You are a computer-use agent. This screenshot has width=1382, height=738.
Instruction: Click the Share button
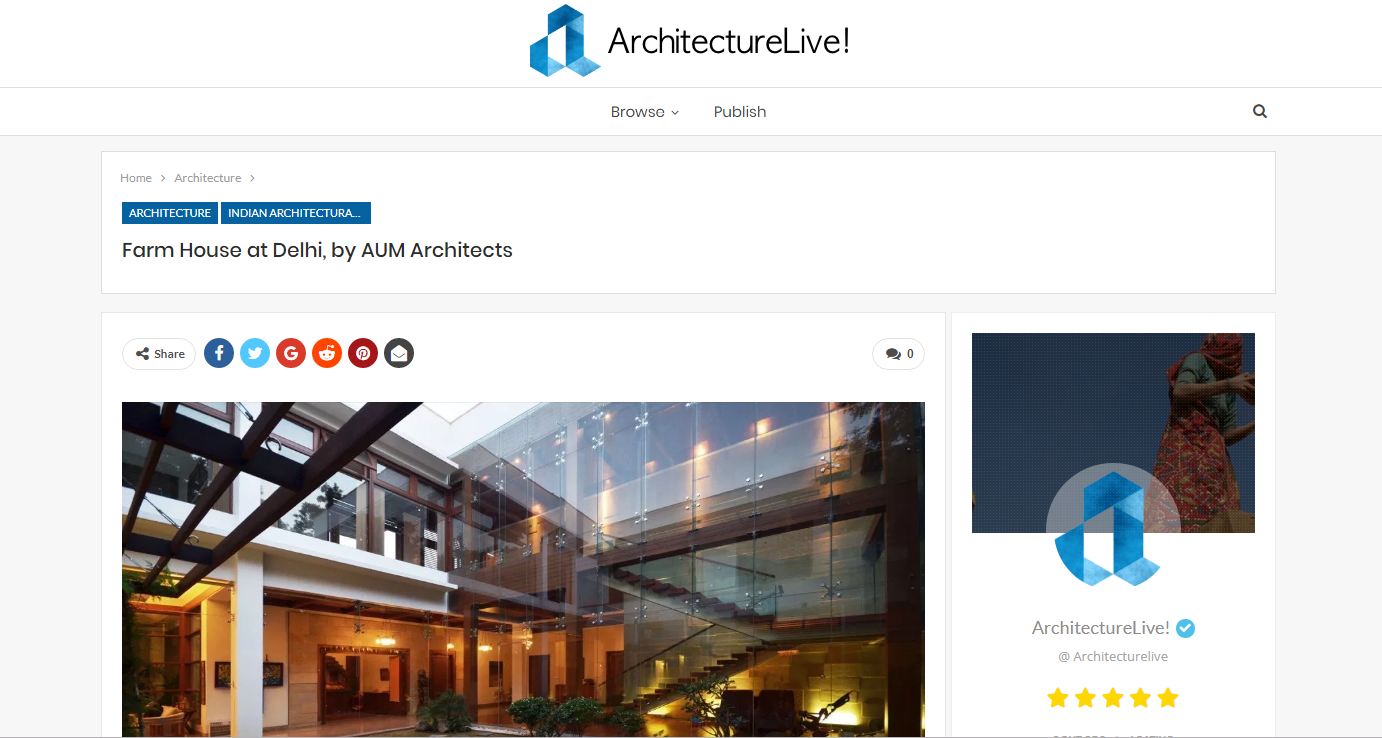159,354
